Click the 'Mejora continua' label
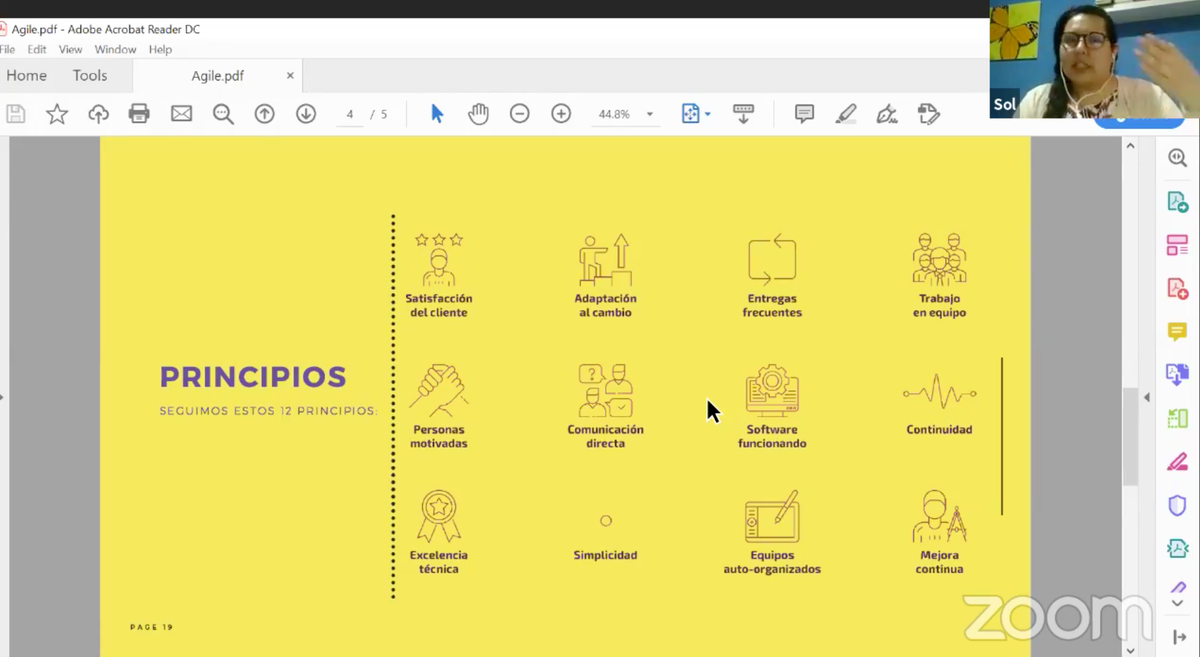 pyautogui.click(x=939, y=562)
